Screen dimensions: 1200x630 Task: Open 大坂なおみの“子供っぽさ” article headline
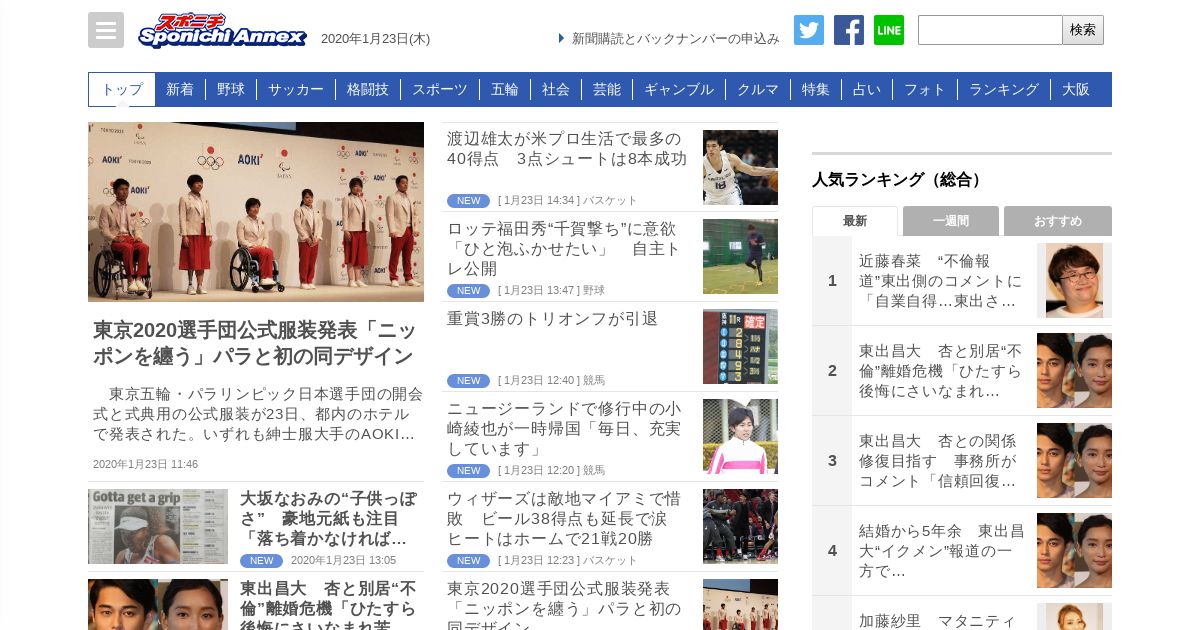pos(328,519)
